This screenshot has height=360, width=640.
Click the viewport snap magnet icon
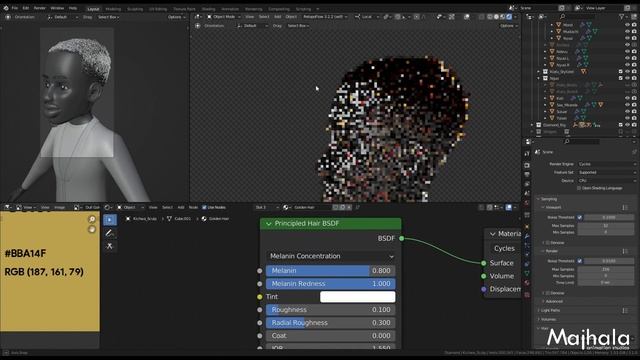[x=397, y=17]
